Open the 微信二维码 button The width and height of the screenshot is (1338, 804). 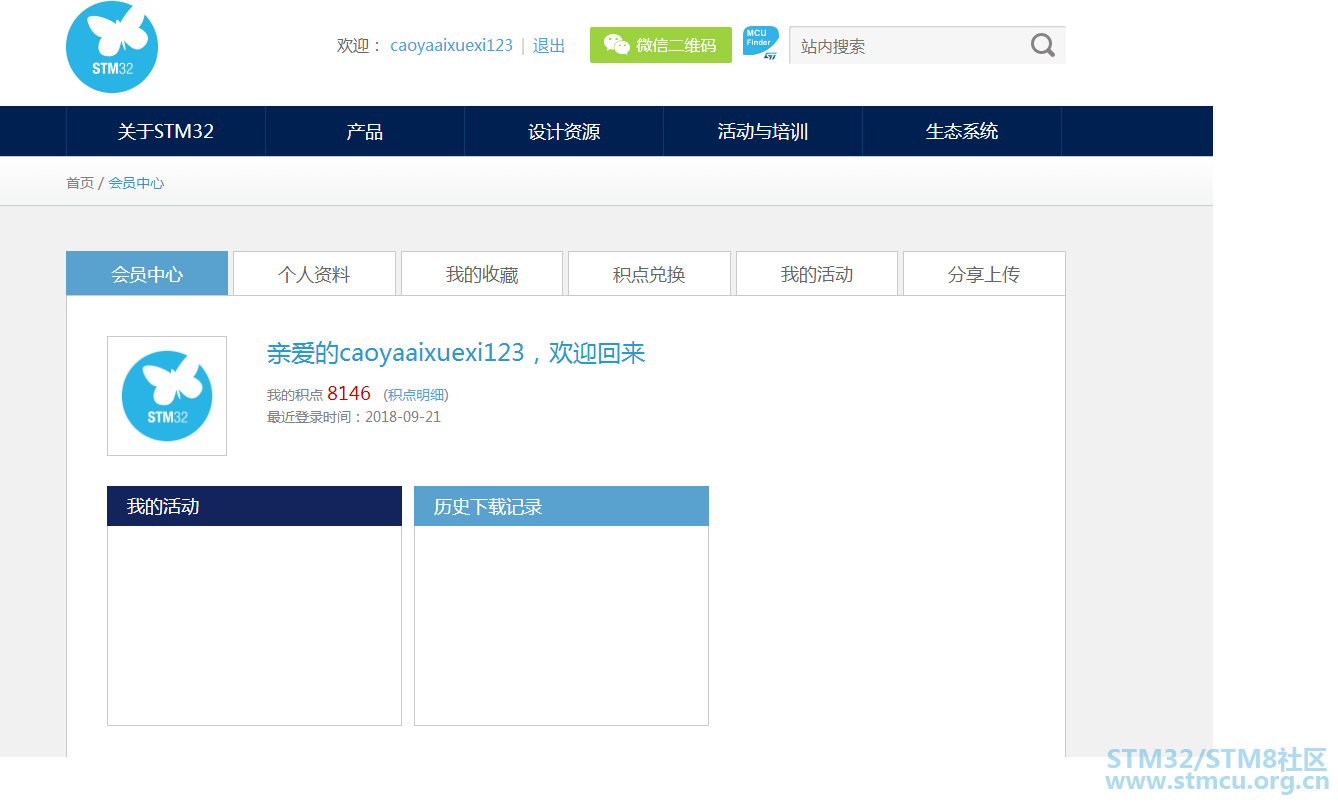(661, 45)
